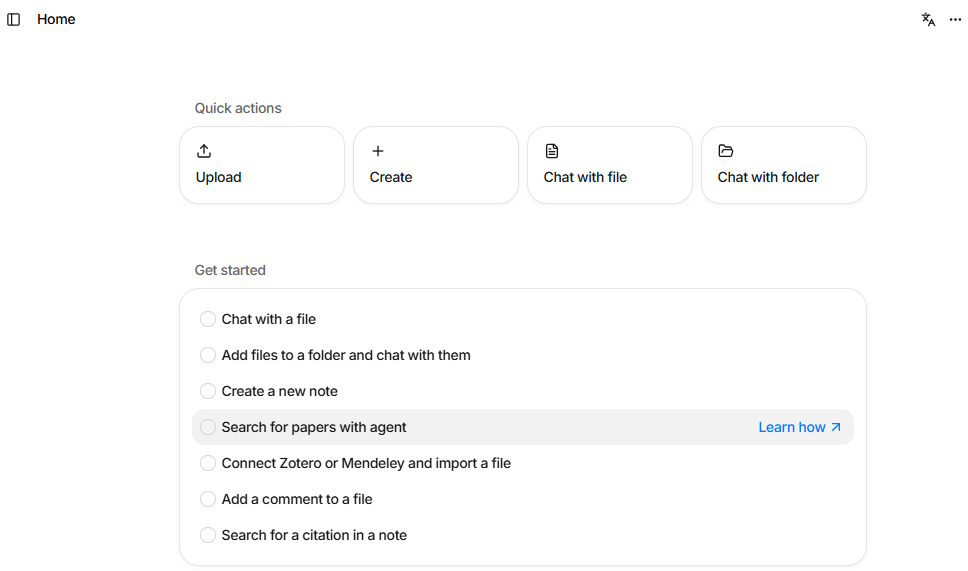Toggle the sidebar panel icon
The height and width of the screenshot is (571, 968).
(x=14, y=19)
